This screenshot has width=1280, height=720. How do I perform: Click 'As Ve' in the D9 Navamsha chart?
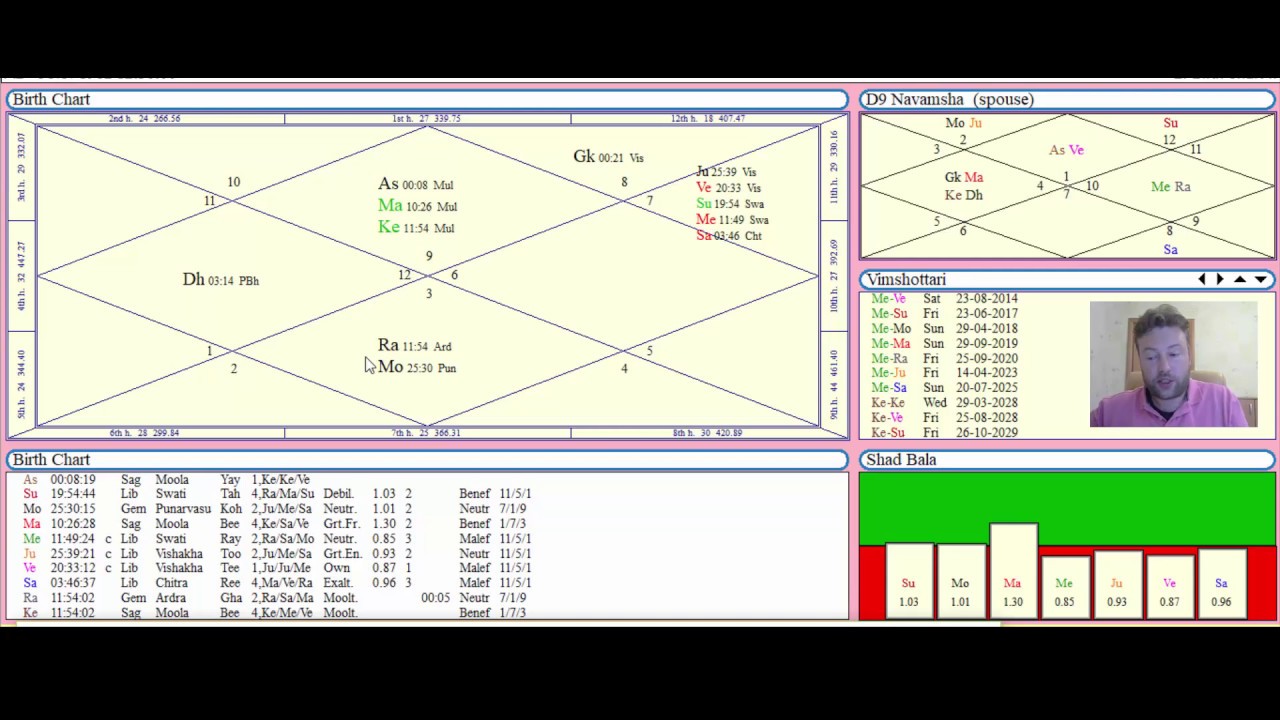point(1066,150)
